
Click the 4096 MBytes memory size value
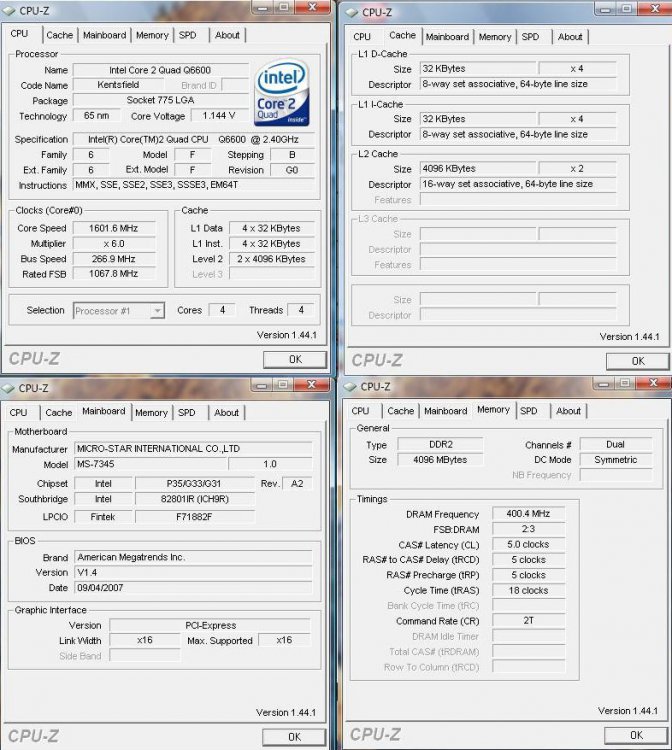click(x=440, y=460)
